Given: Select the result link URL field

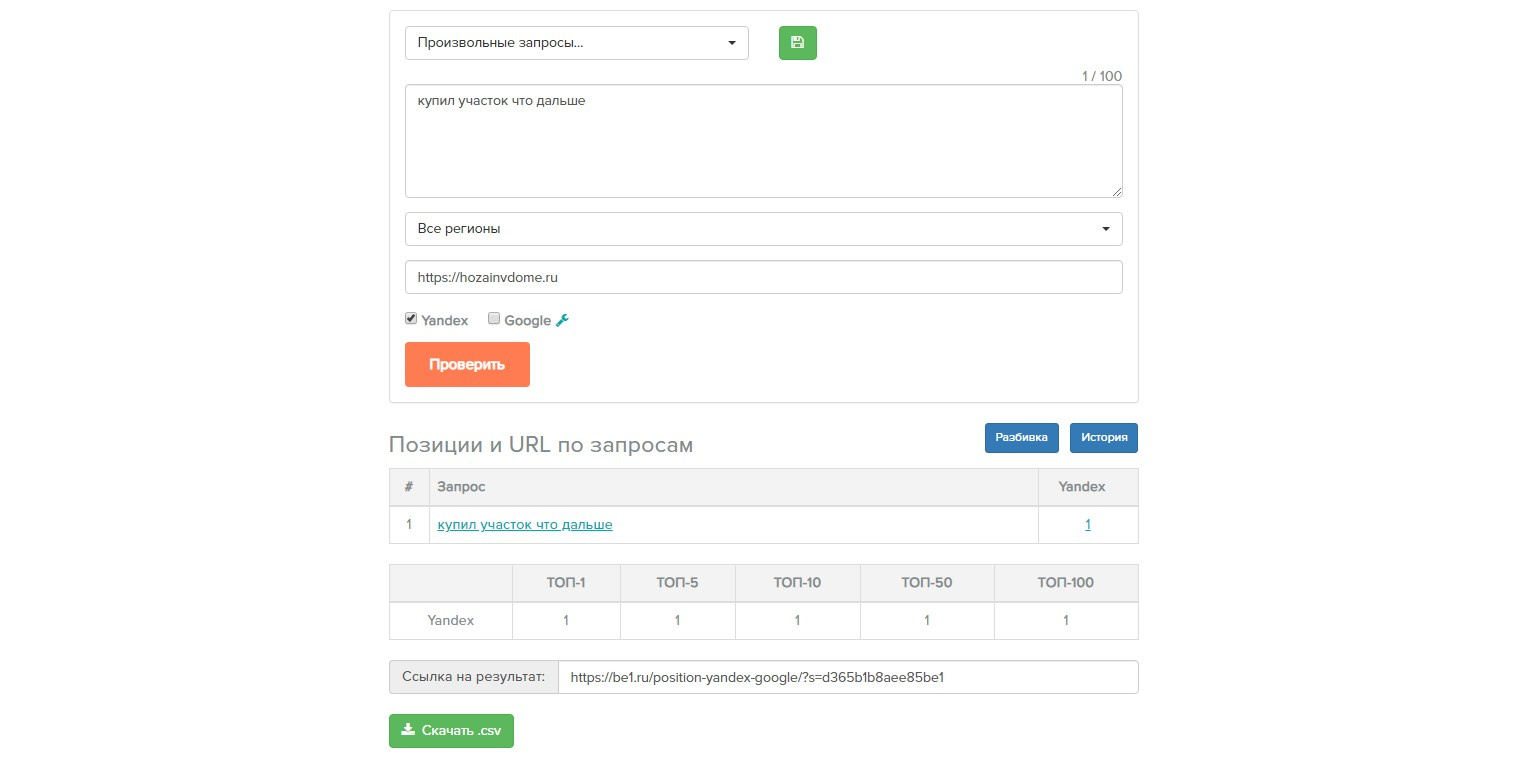Looking at the screenshot, I should pyautogui.click(x=847, y=677).
